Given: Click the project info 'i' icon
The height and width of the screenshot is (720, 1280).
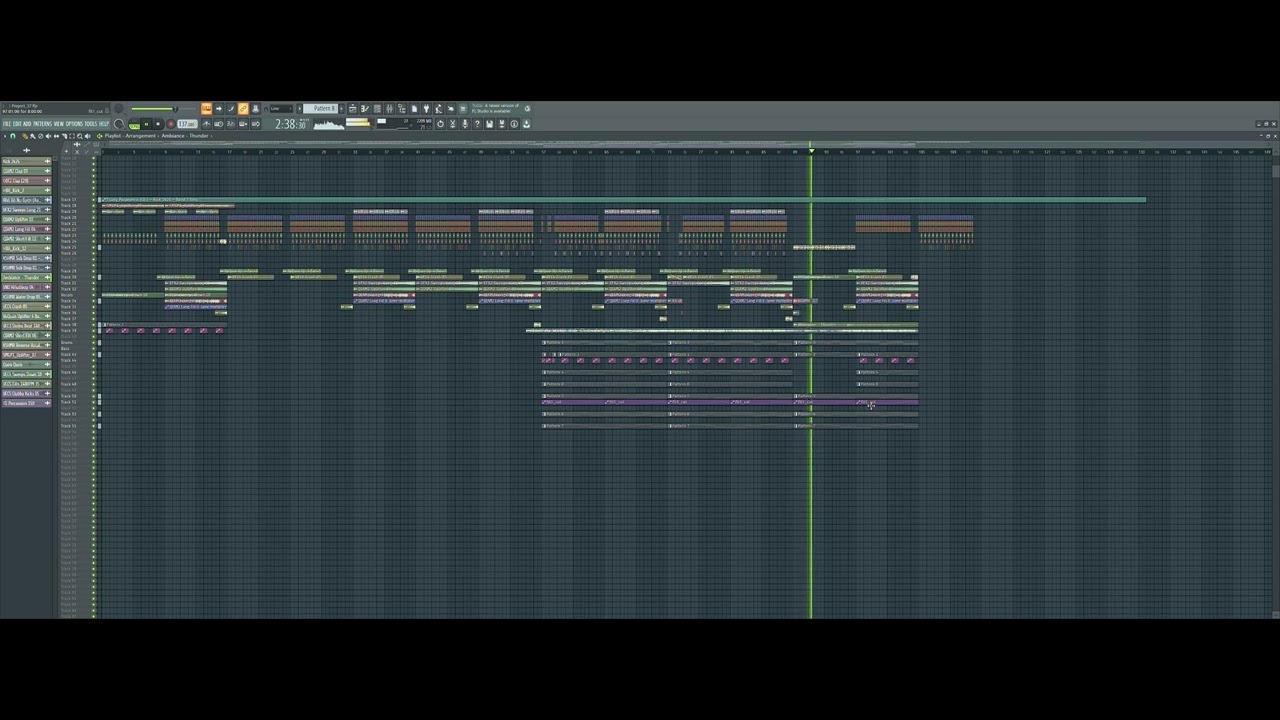Looking at the screenshot, I should (514, 124).
